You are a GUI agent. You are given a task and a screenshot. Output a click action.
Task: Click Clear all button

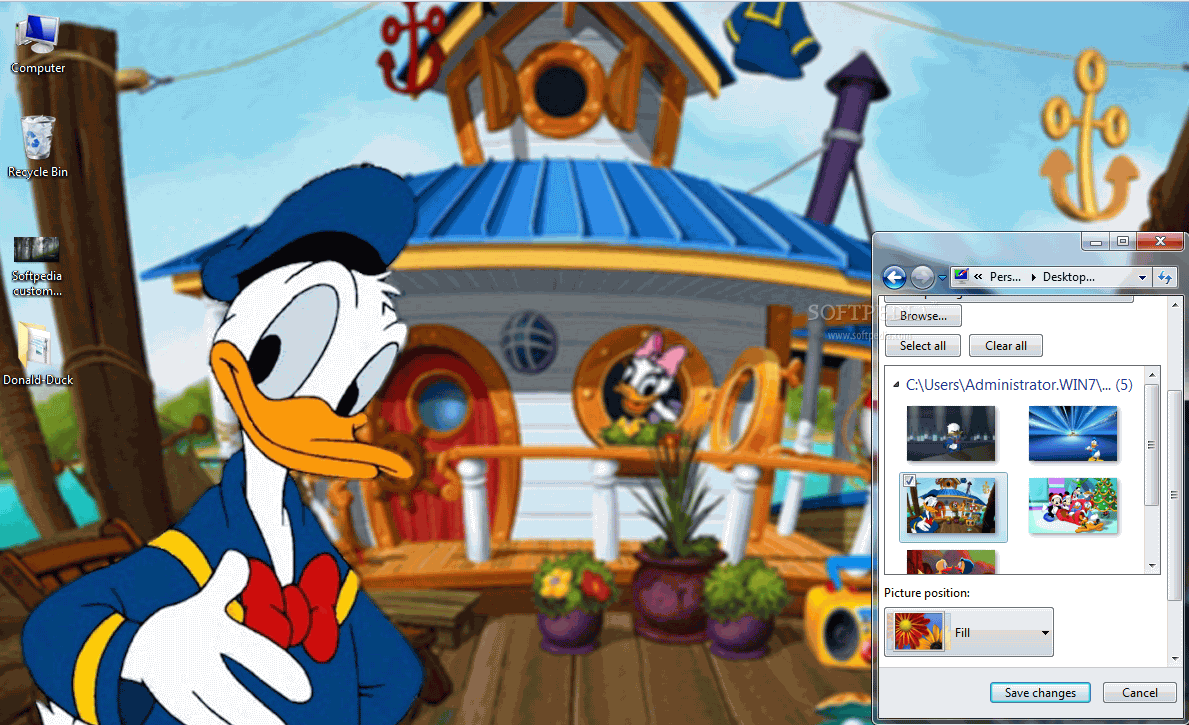tap(1005, 346)
